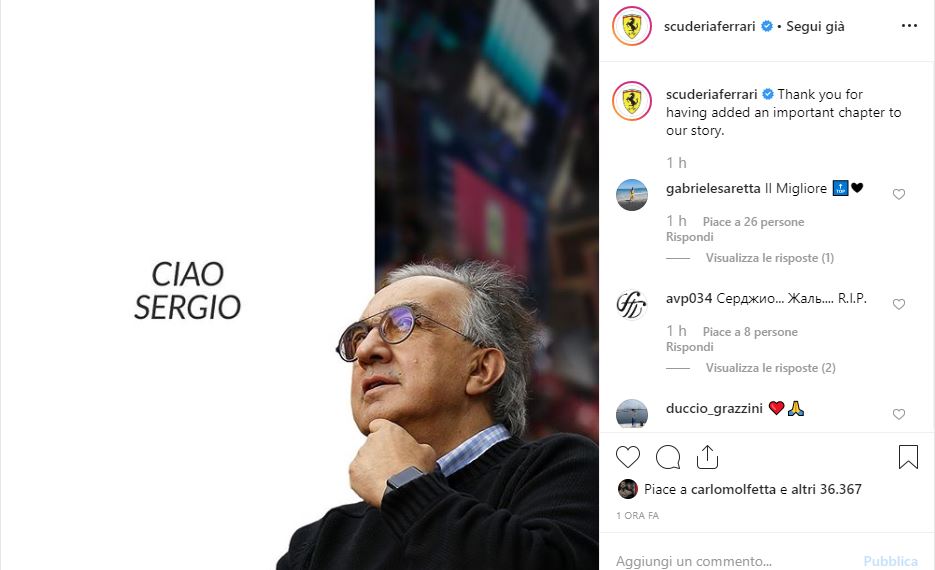Focus the Aggiungi un commento field
This screenshot has height=570, width=935.
(733, 561)
